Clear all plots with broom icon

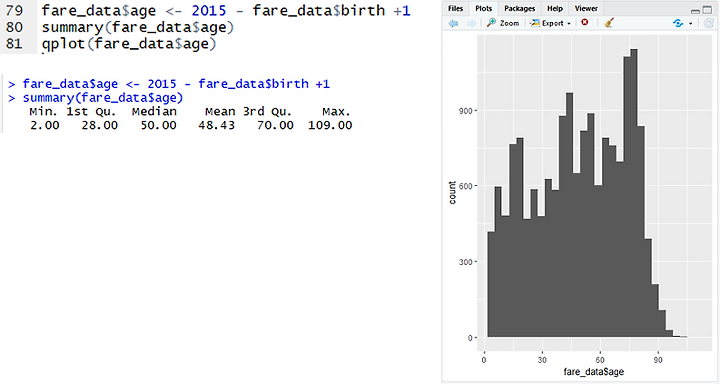[609, 23]
